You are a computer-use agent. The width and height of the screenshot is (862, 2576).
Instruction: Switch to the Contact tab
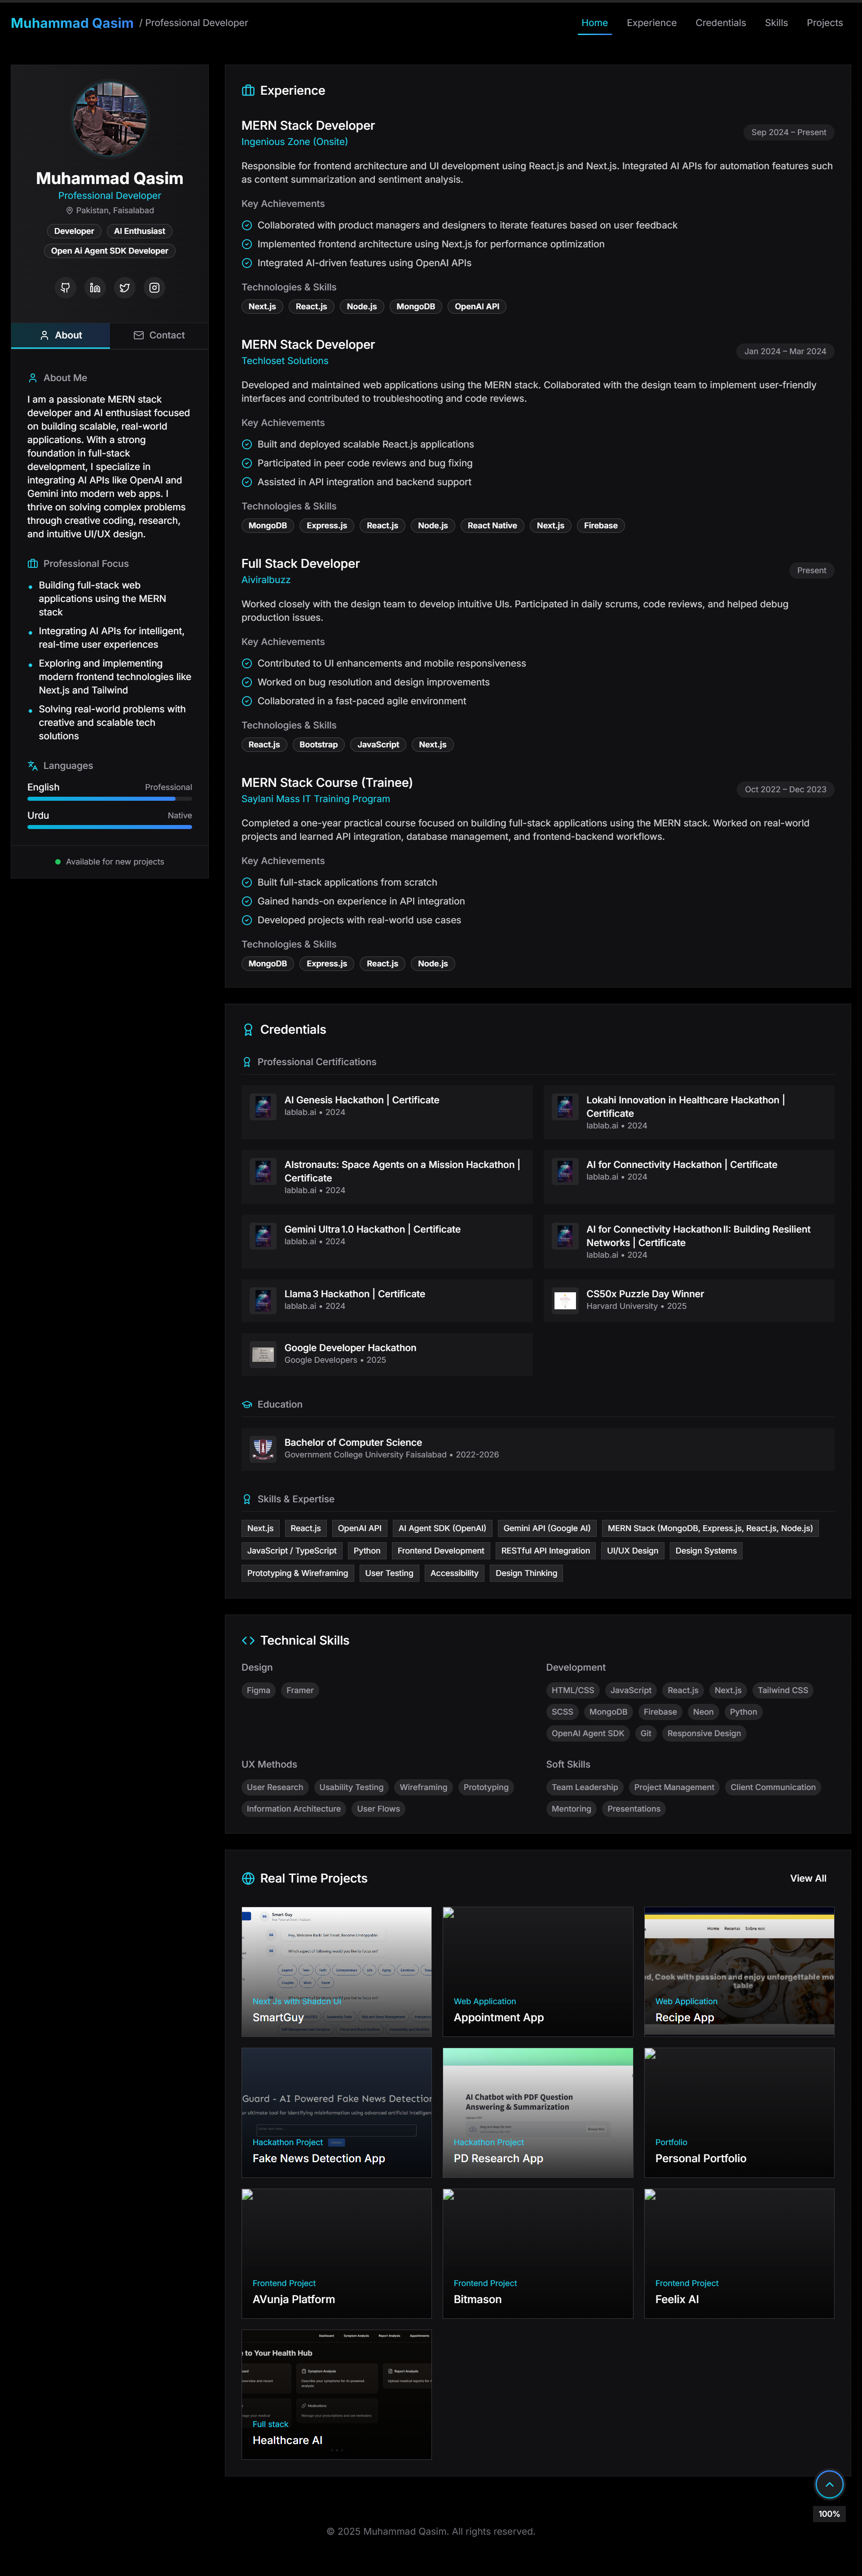159,336
